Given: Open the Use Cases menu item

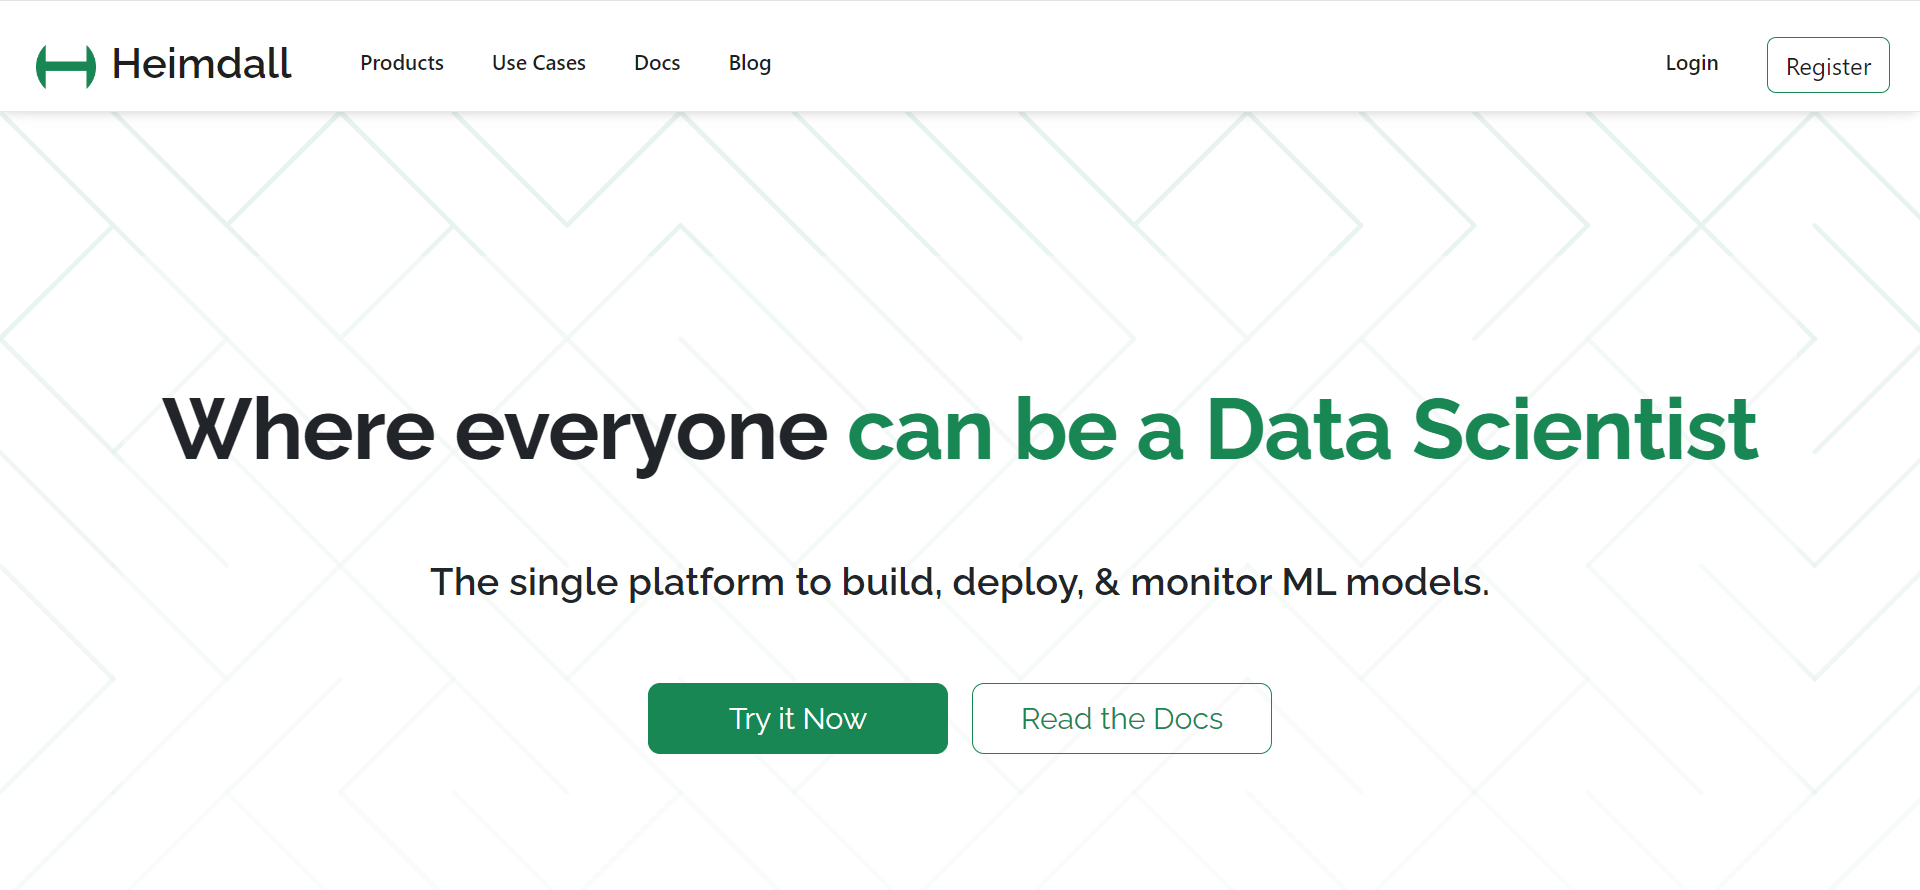Looking at the screenshot, I should (x=539, y=63).
